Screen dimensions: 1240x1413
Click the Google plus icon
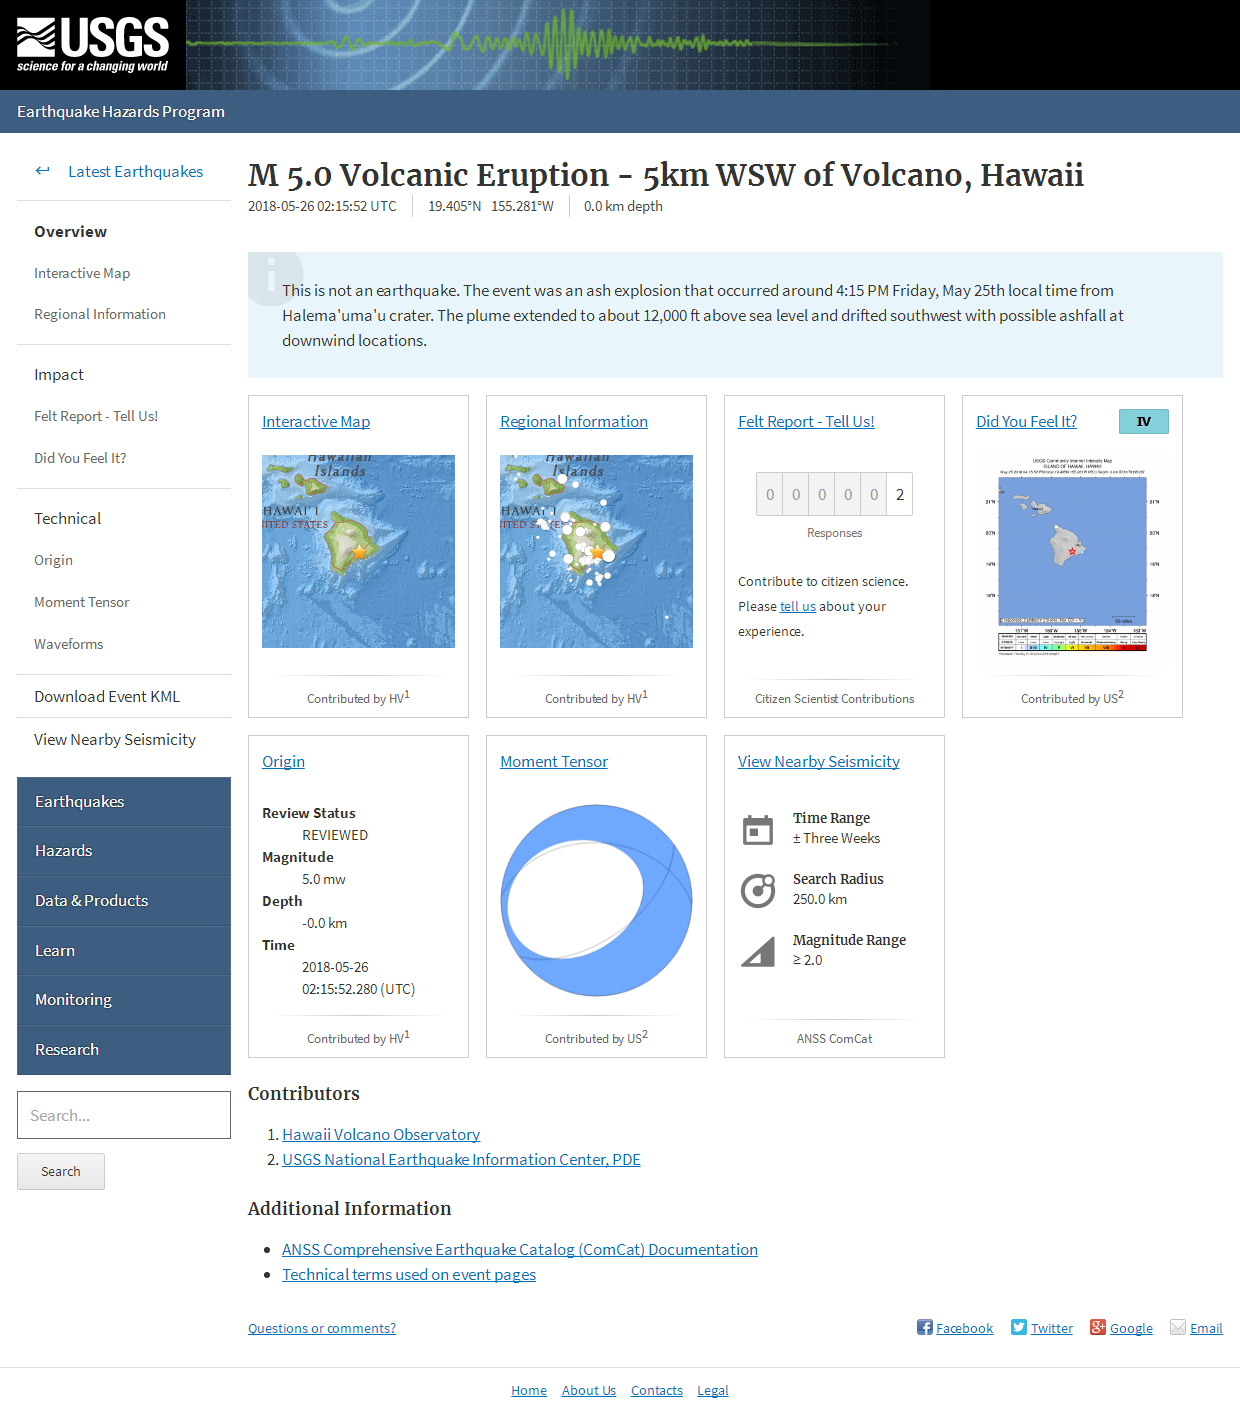(x=1098, y=1327)
